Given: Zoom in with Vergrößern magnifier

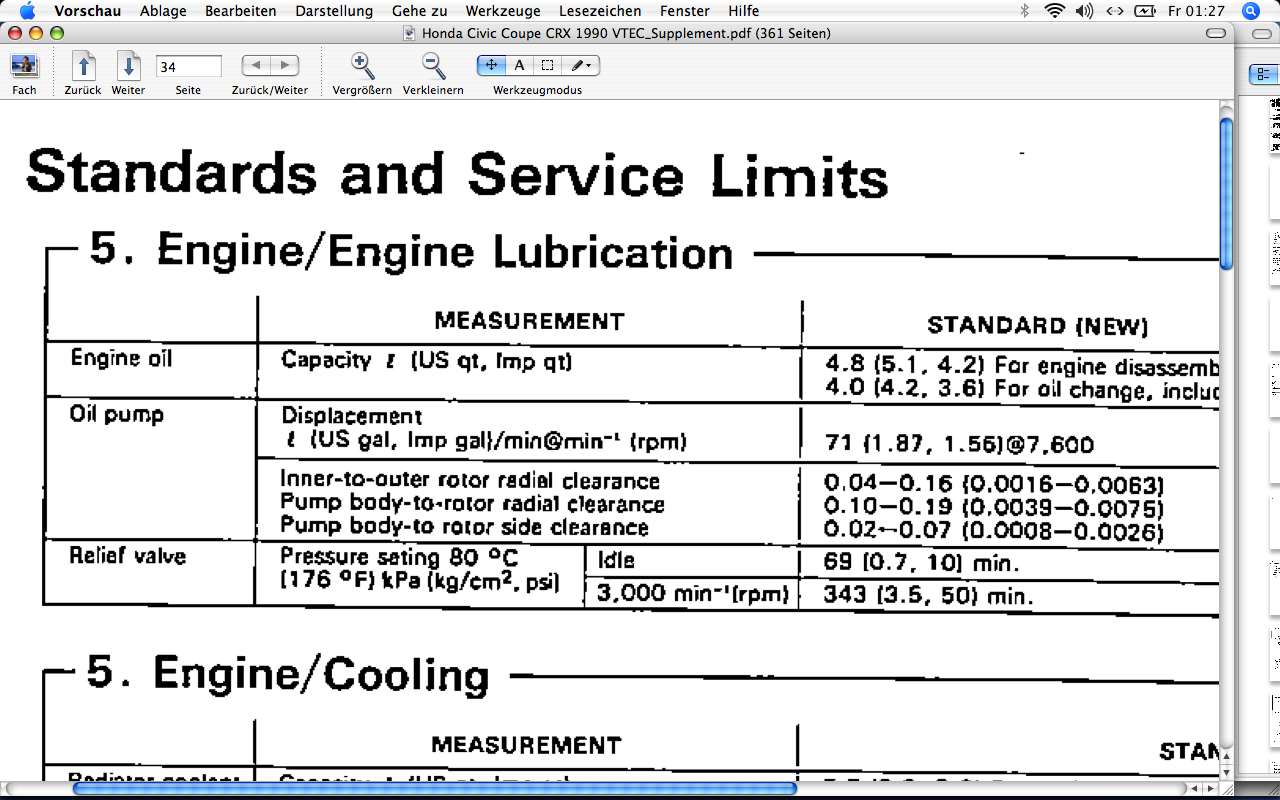Looking at the screenshot, I should [362, 67].
